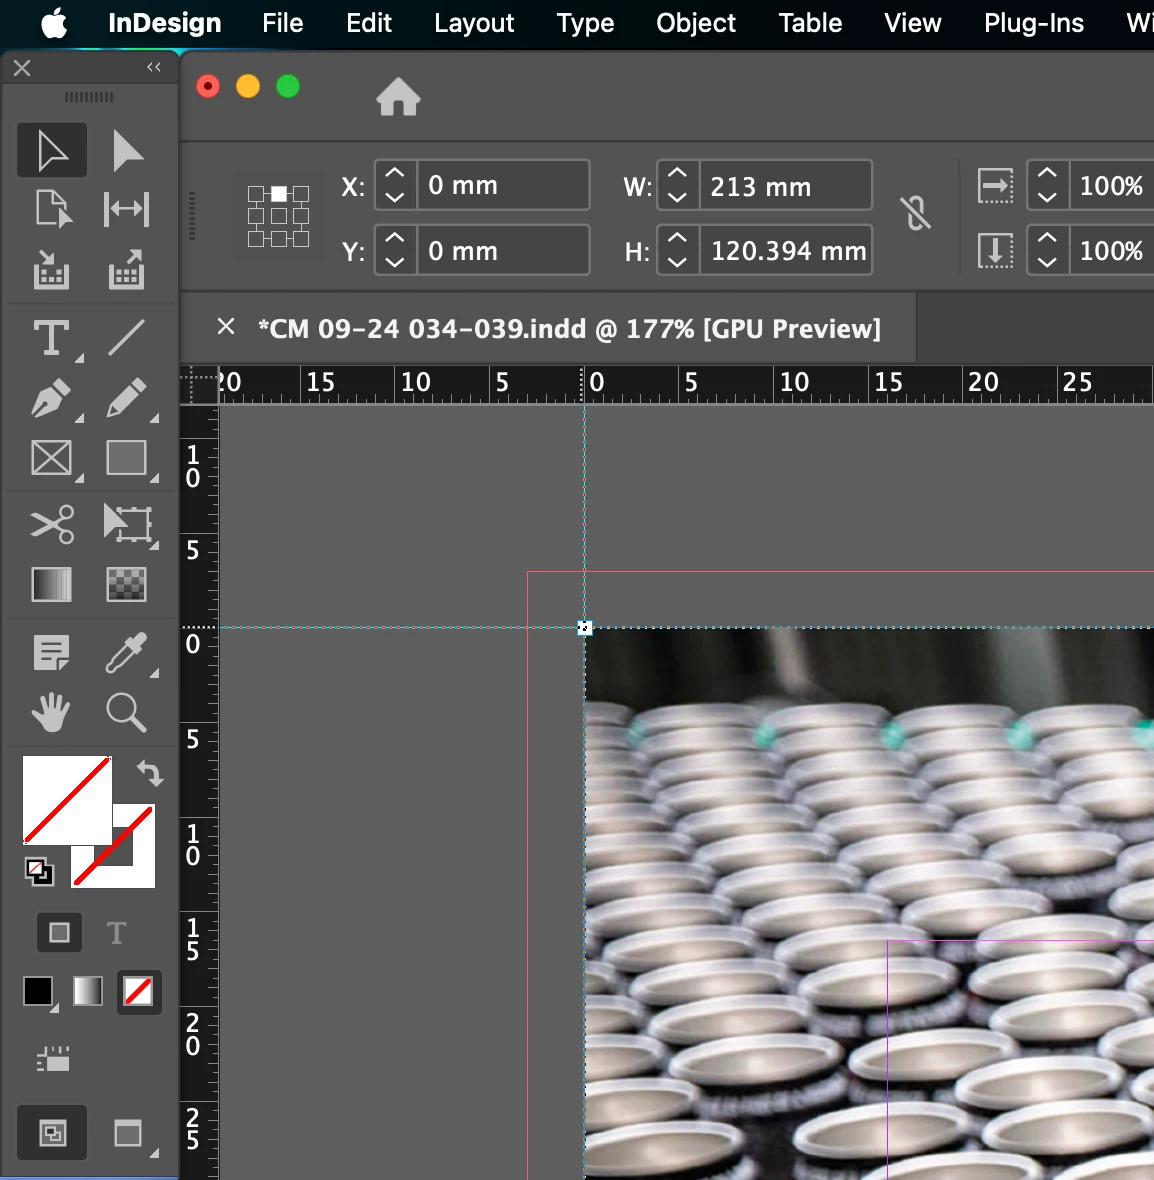
Task: Click the Y position stepper arrows
Action: click(395, 250)
